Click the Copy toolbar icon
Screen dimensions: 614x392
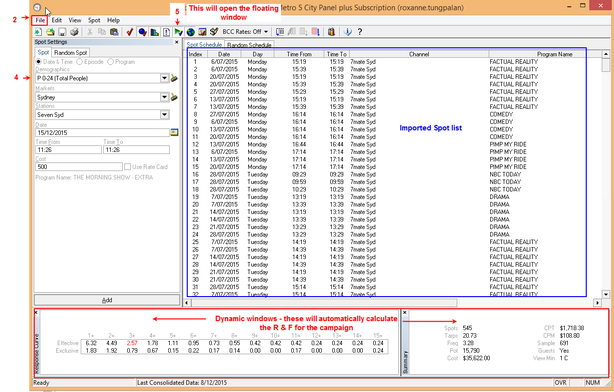pyautogui.click(x=102, y=32)
